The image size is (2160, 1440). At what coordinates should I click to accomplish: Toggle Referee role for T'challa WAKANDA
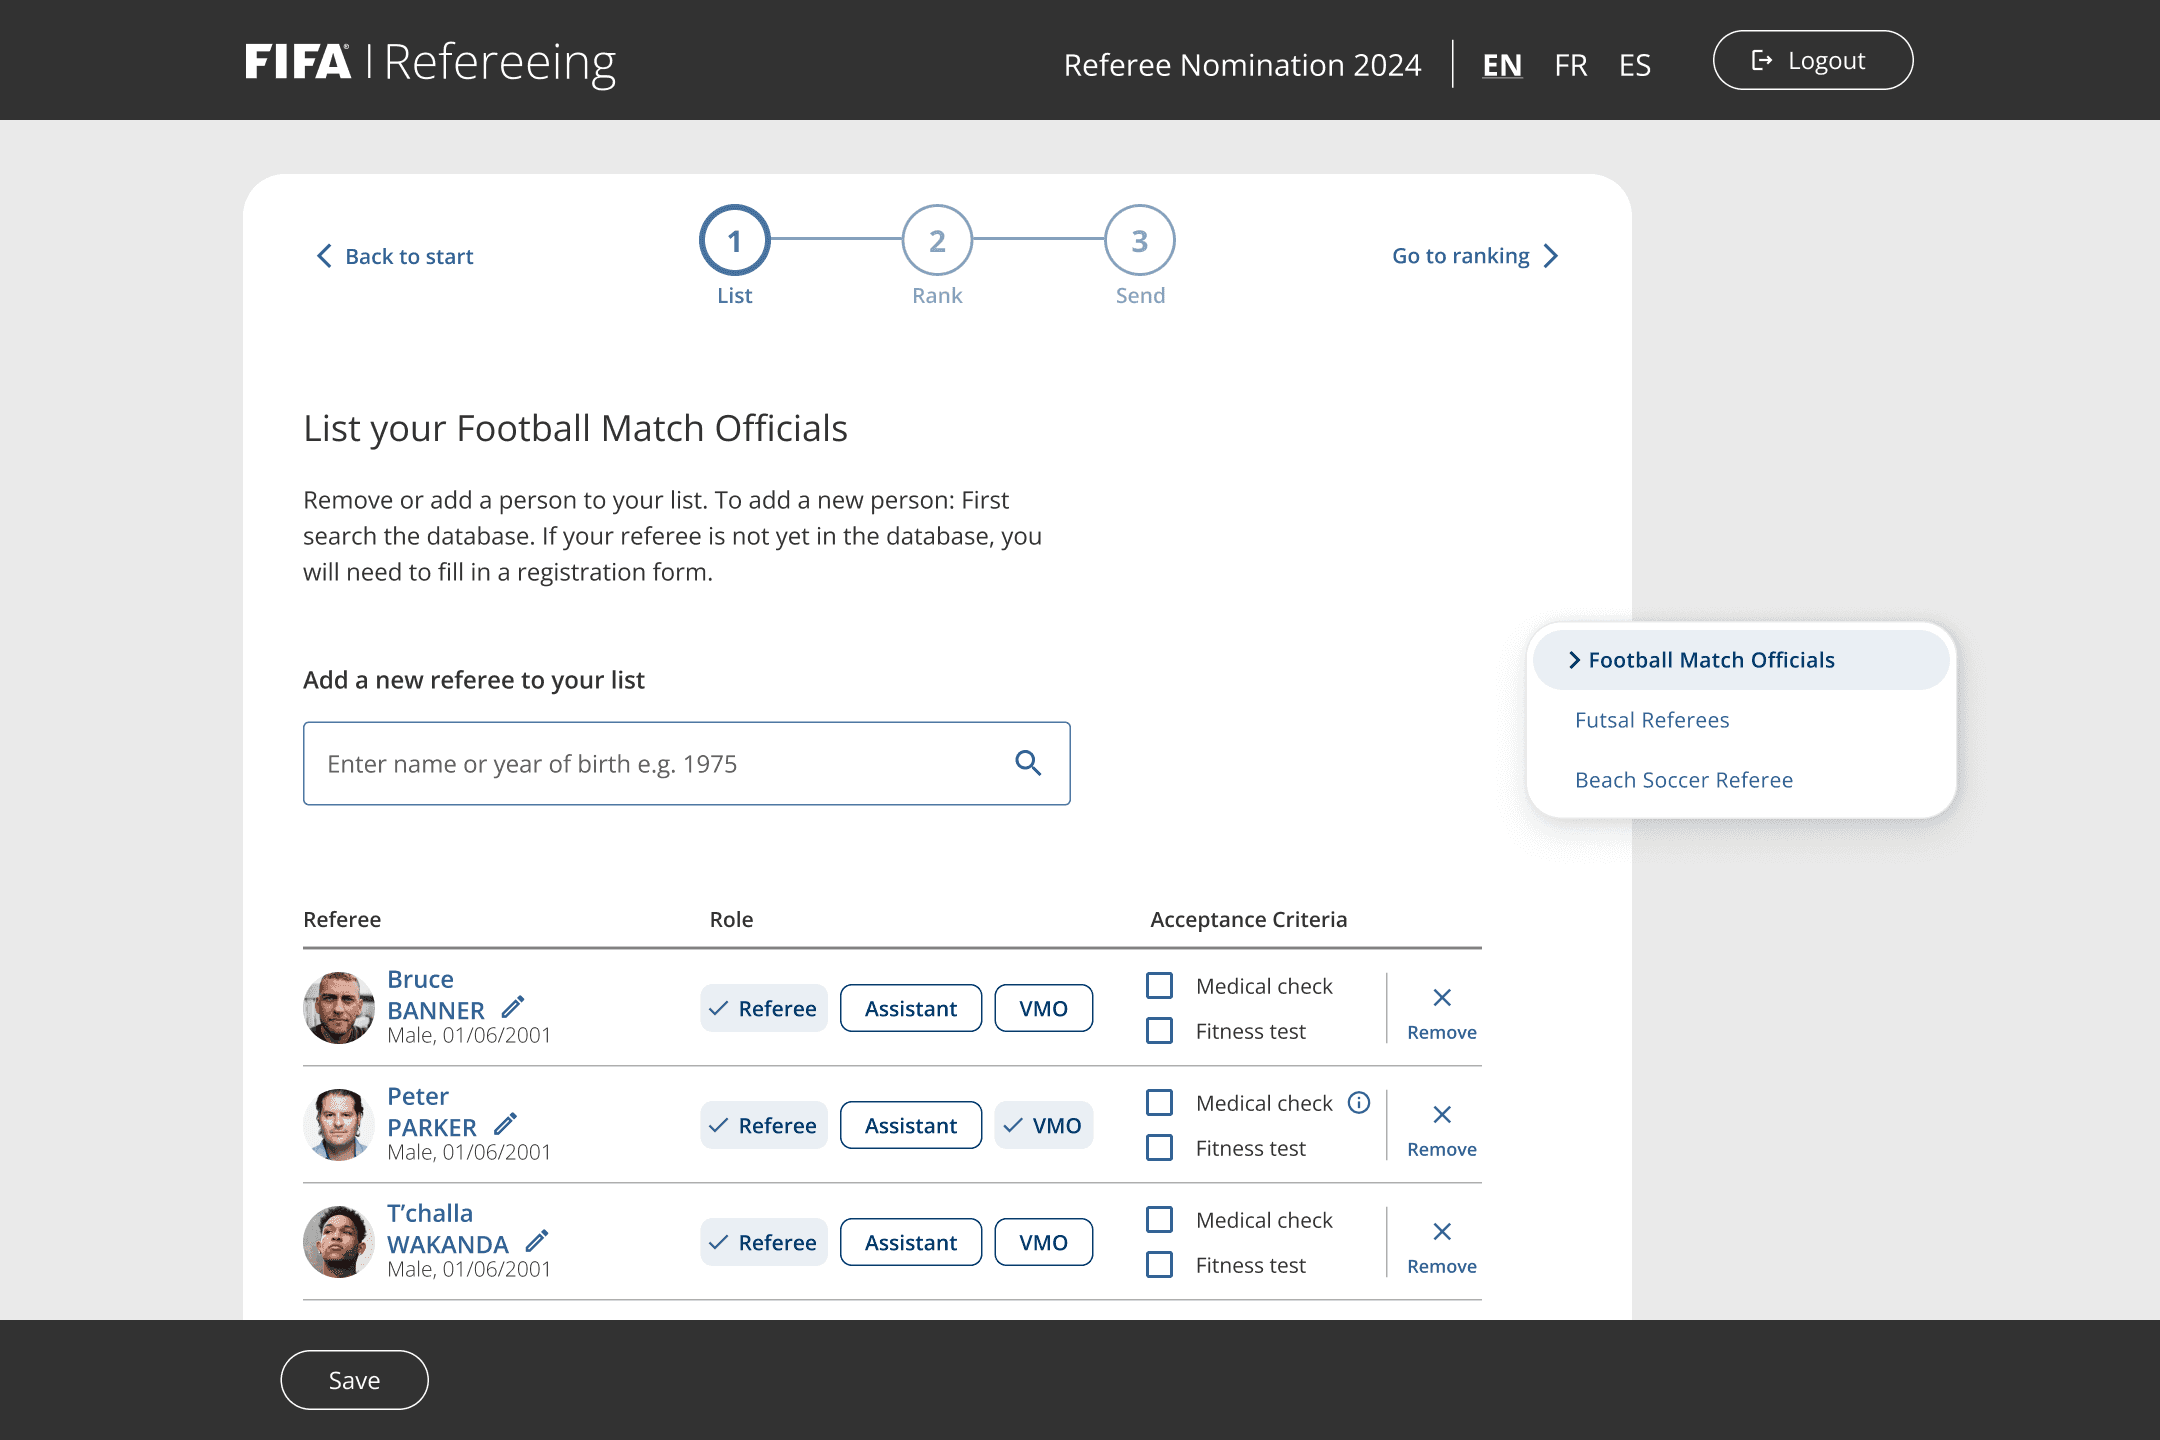(764, 1242)
